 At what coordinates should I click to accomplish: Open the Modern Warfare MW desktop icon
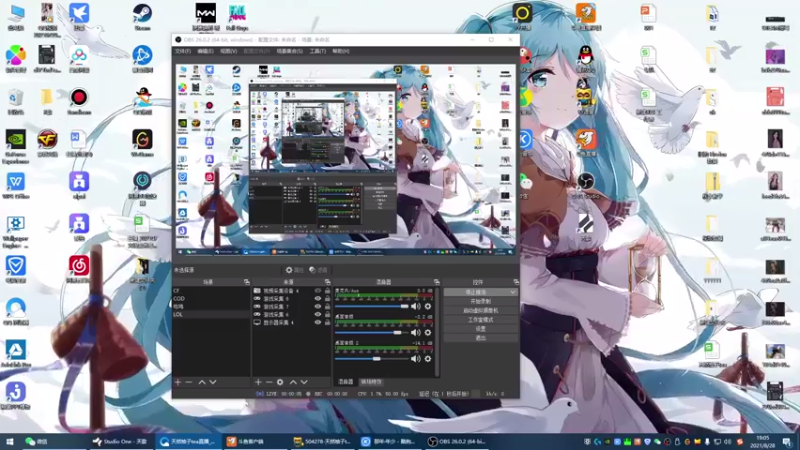click(206, 17)
